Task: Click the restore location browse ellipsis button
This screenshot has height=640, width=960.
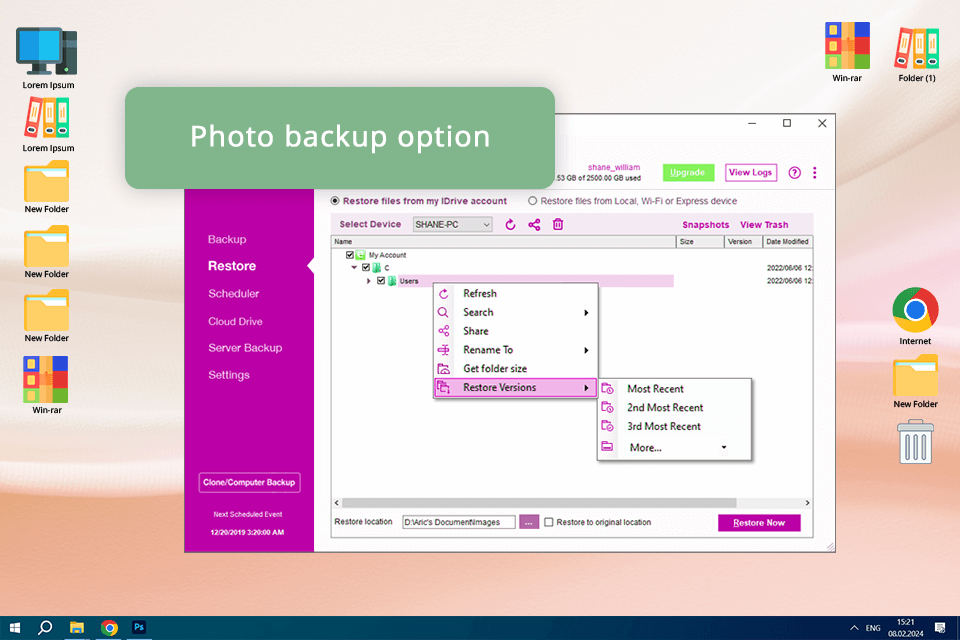Action: pos(529,522)
